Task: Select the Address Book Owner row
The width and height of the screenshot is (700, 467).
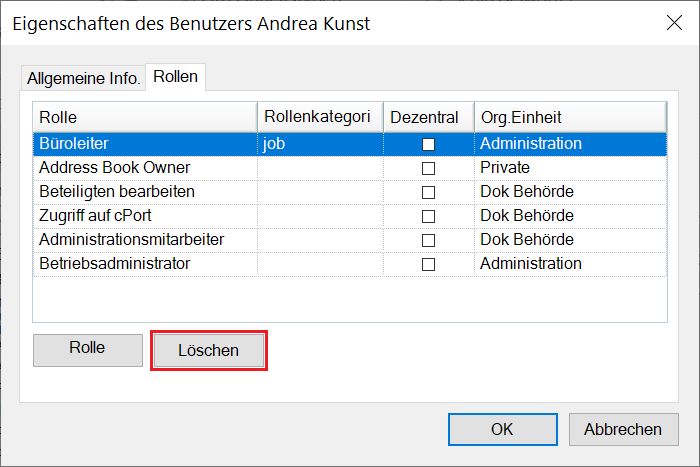Action: pos(115,168)
